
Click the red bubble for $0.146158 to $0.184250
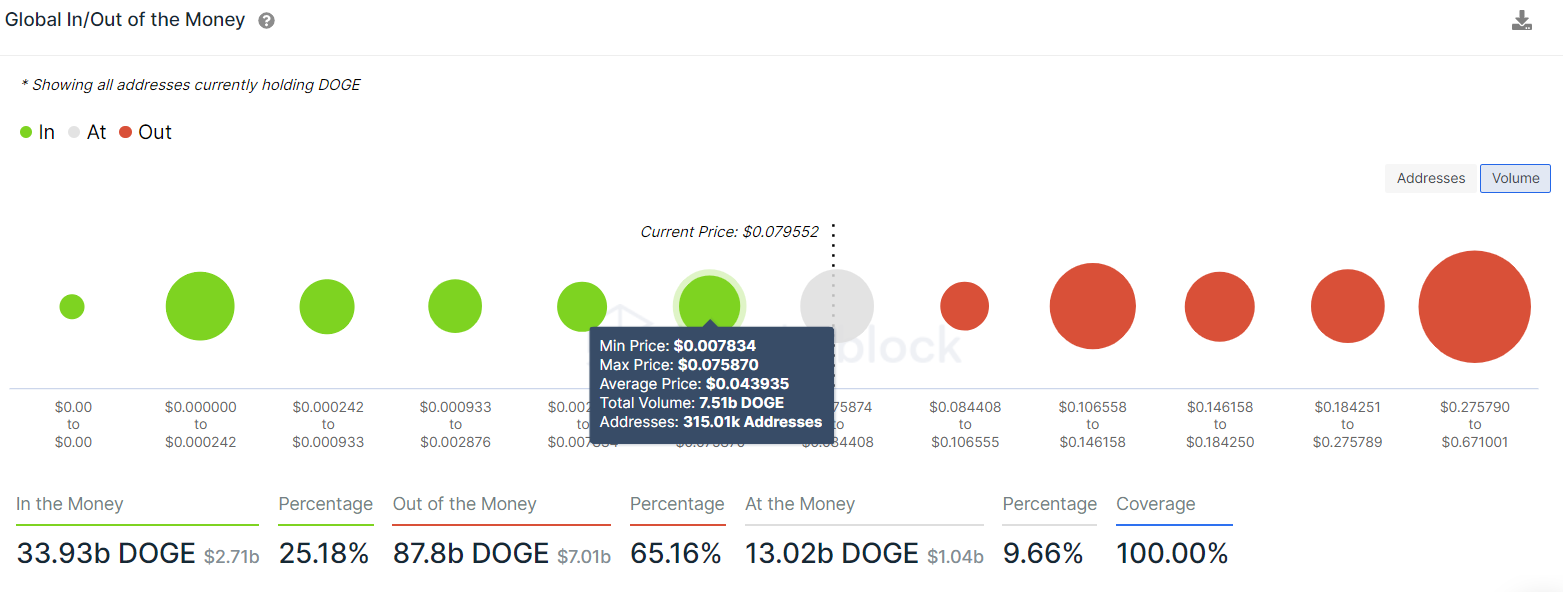tap(1220, 307)
